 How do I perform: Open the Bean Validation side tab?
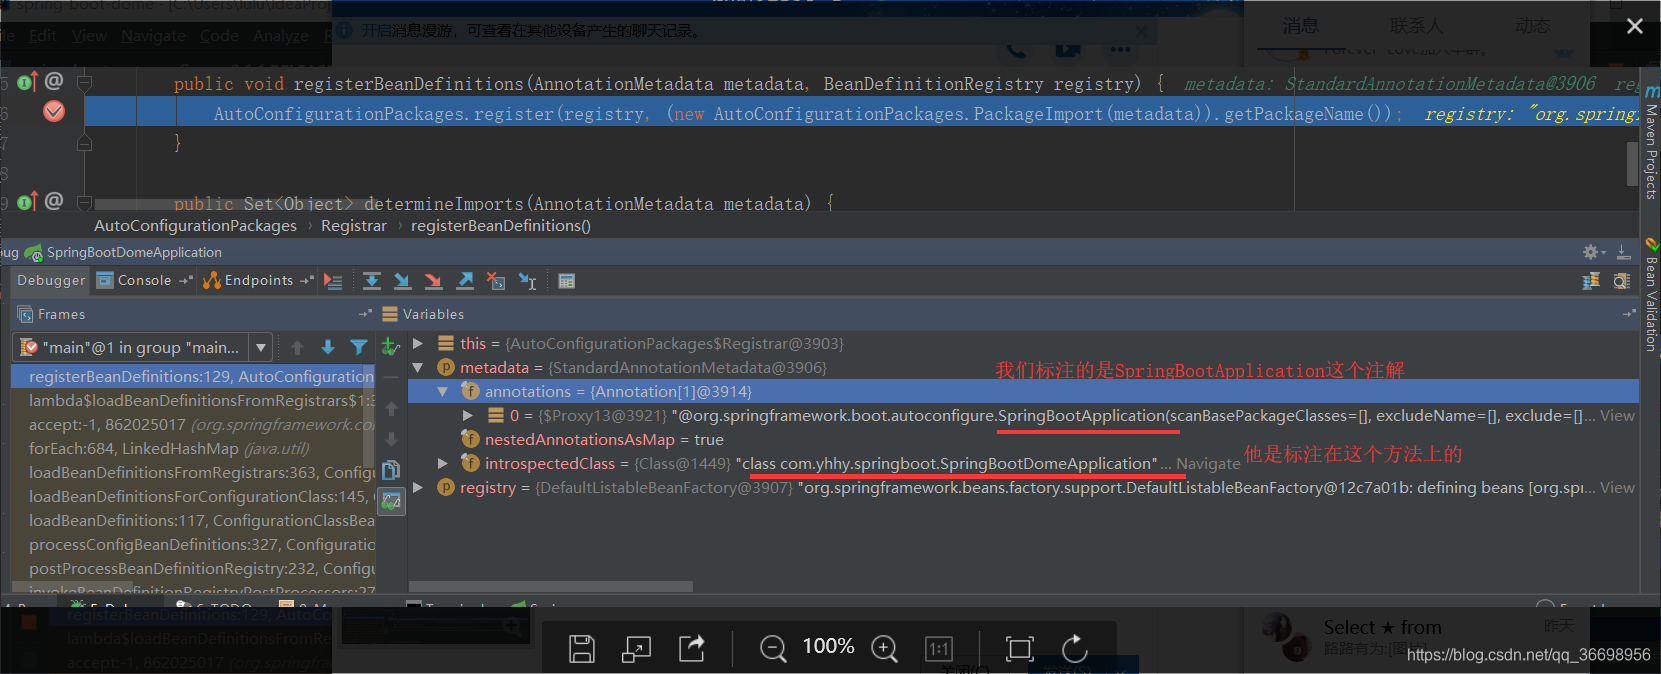pyautogui.click(x=1651, y=296)
